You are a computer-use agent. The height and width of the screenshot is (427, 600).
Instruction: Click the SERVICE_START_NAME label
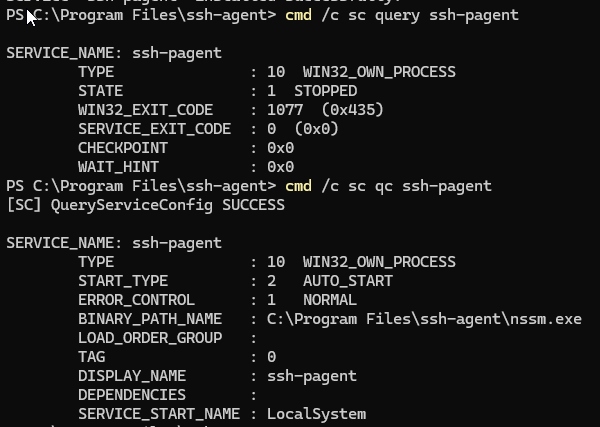click(x=159, y=414)
